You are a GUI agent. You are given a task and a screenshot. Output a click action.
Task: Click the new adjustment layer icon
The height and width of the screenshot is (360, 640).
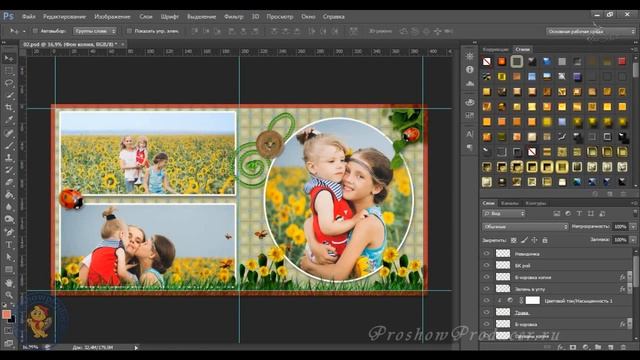tap(586, 347)
